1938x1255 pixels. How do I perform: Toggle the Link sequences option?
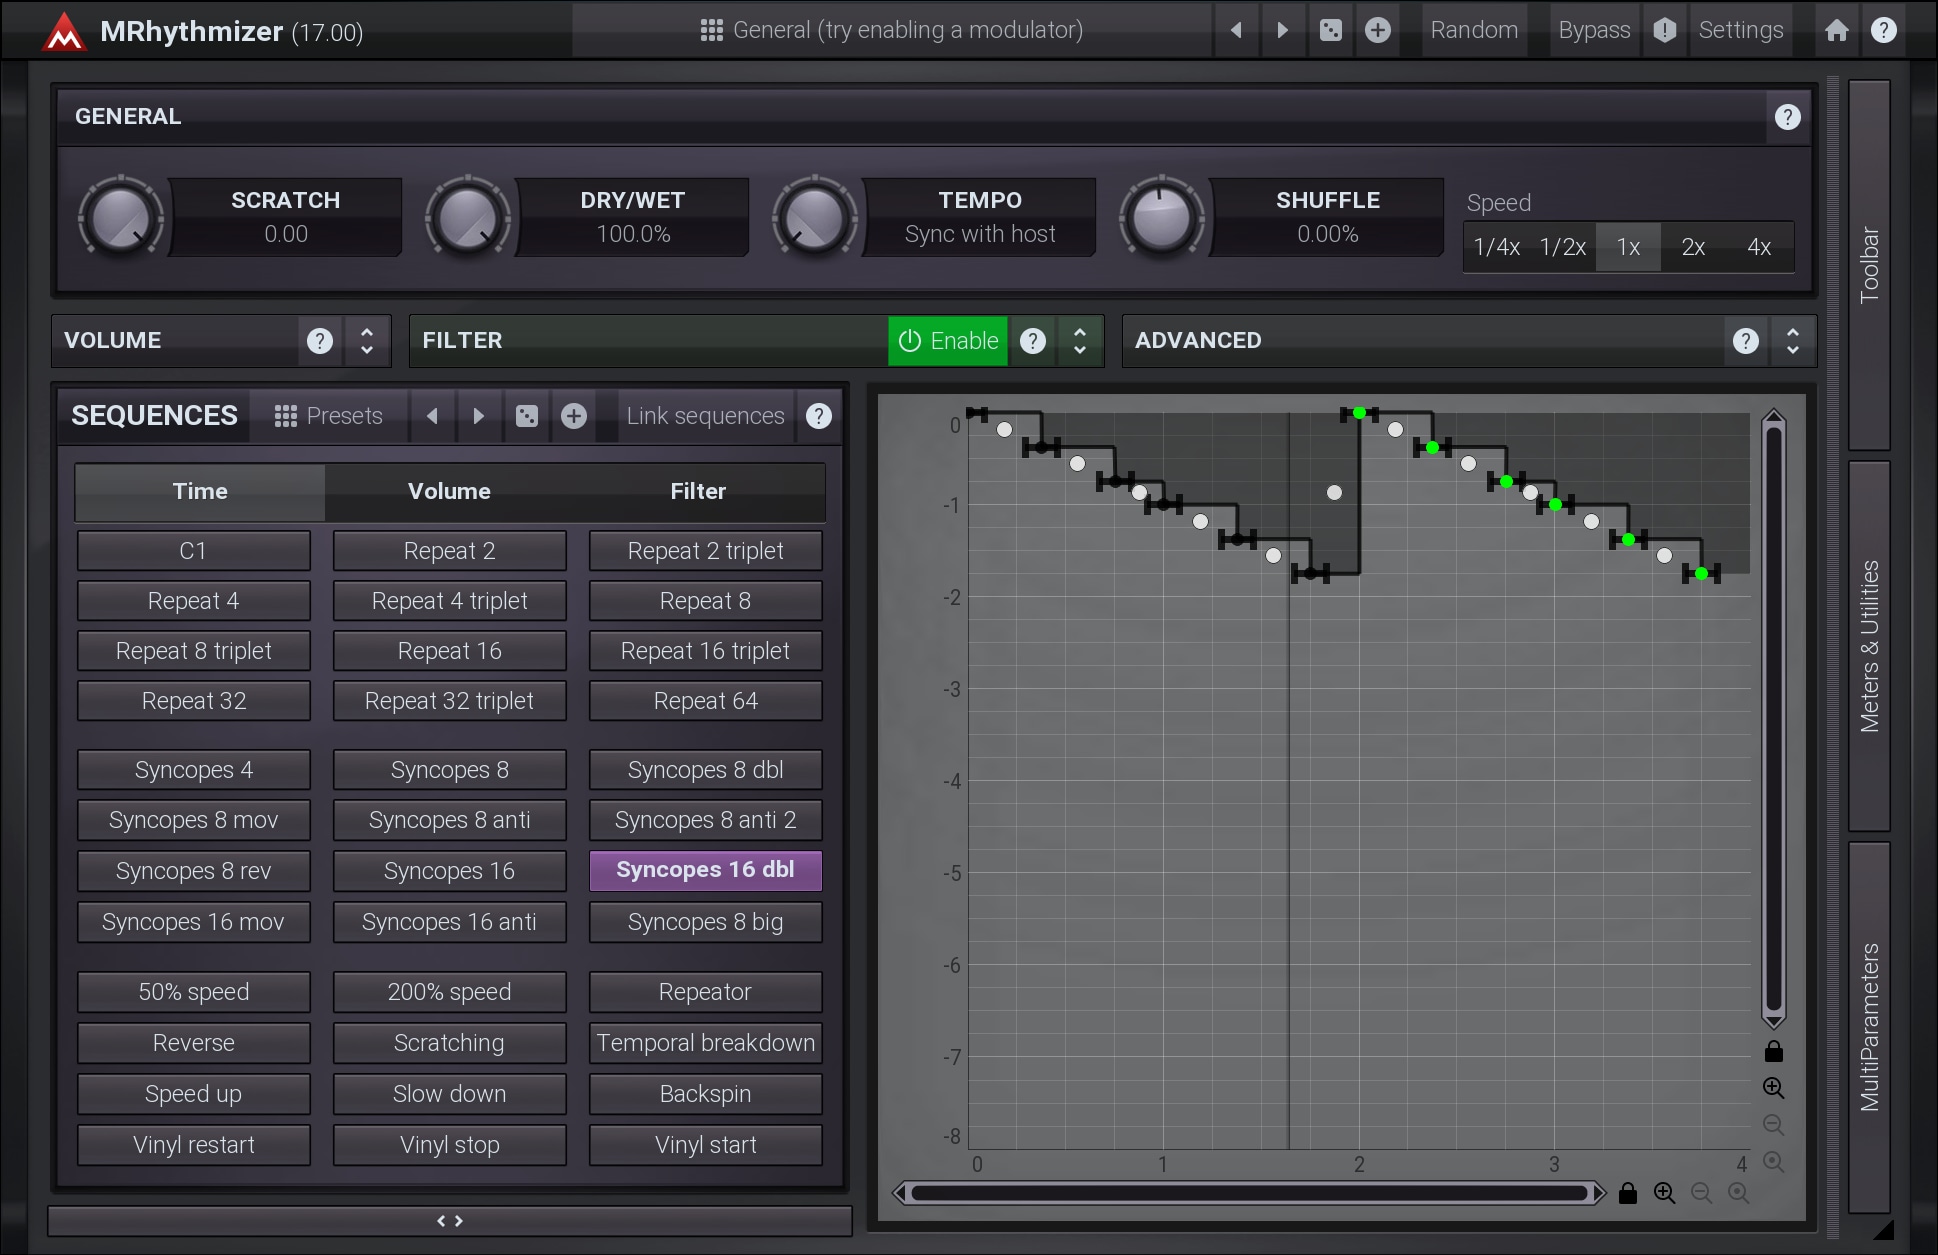705,416
